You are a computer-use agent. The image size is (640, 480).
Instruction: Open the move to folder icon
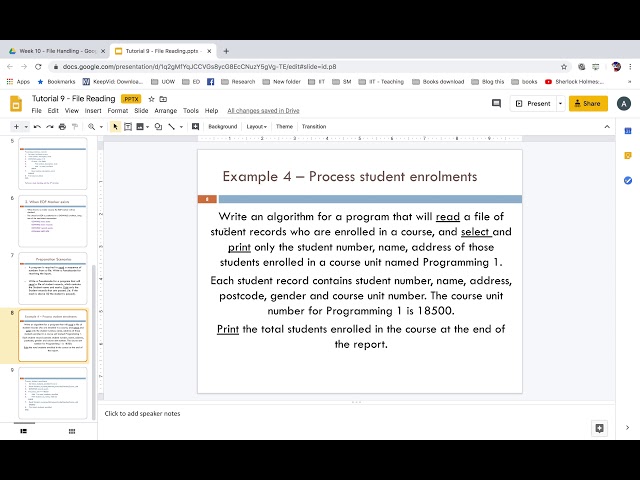click(163, 99)
